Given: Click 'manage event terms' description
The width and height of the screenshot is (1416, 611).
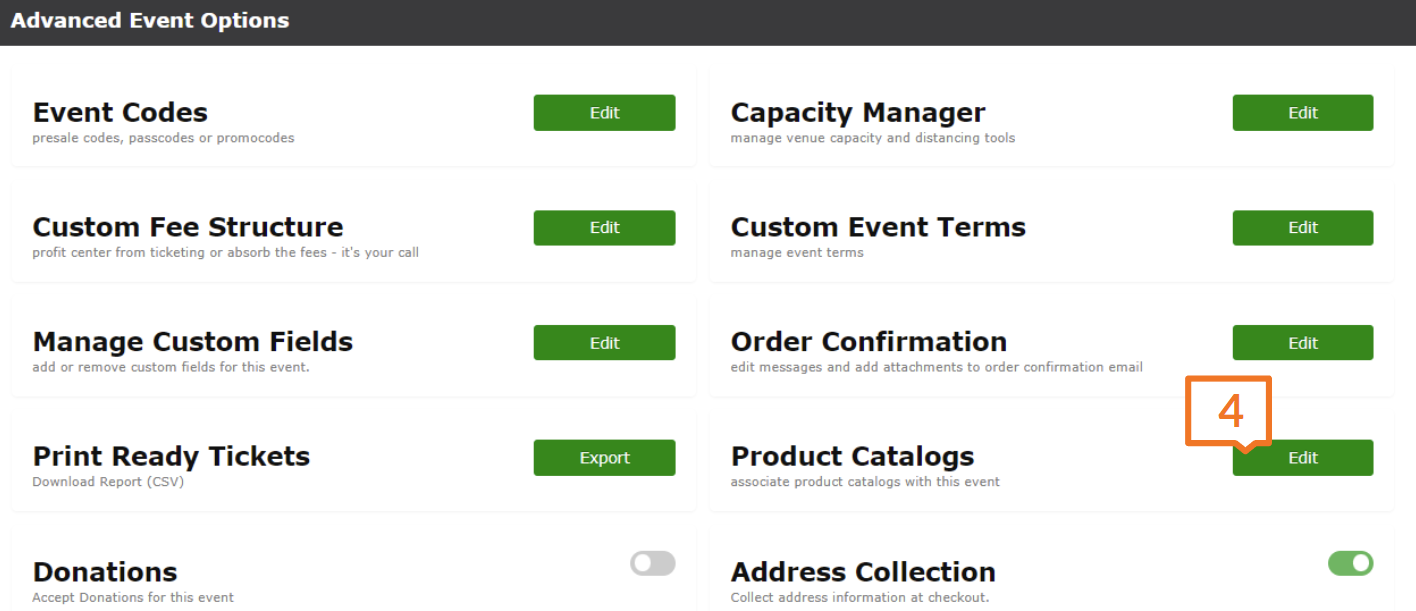Looking at the screenshot, I should (x=797, y=253).
